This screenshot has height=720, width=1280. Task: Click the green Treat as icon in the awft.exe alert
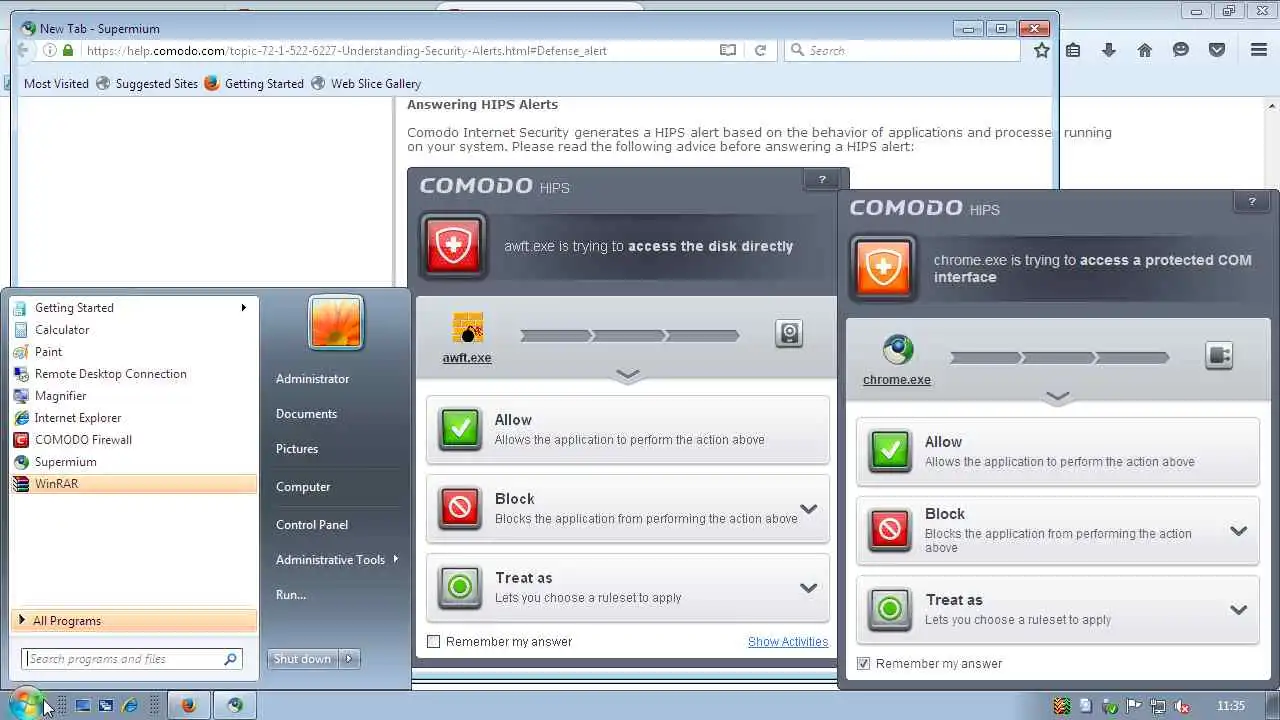tap(460, 587)
